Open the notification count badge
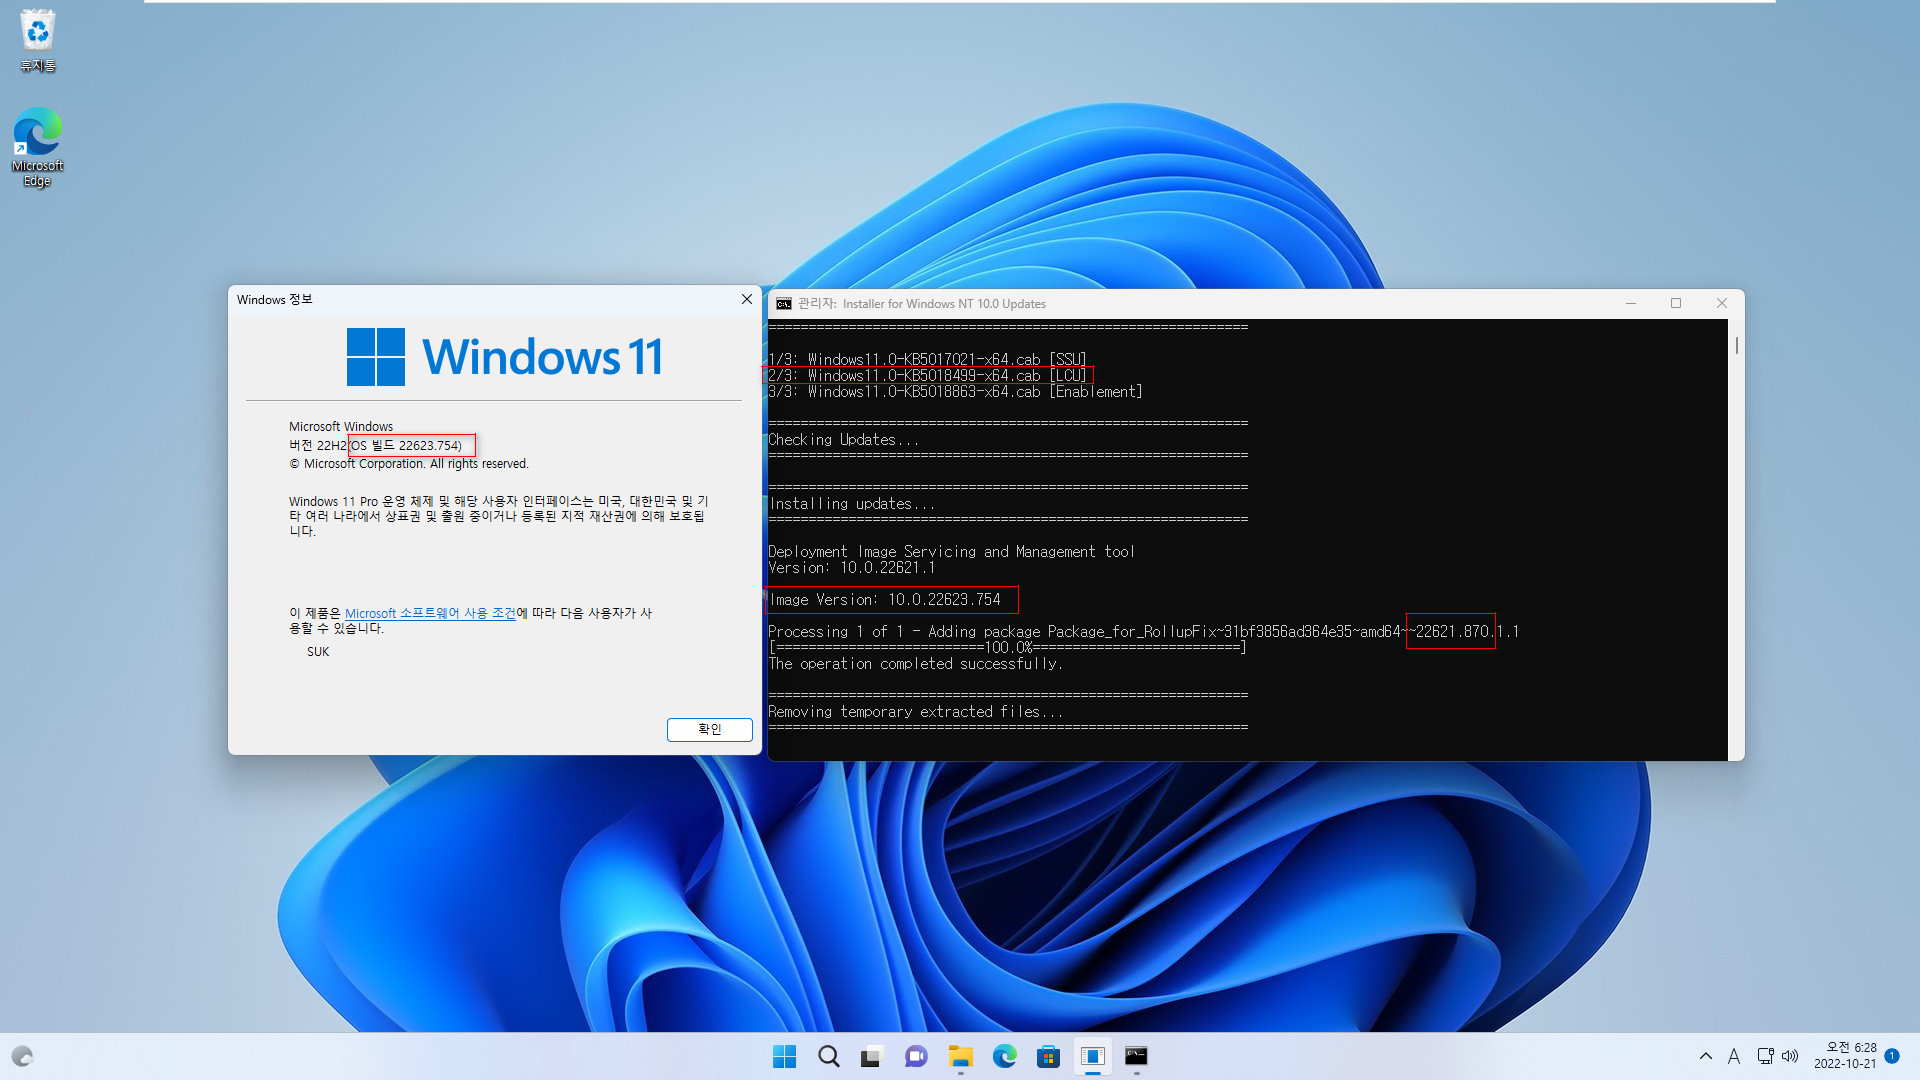Screen dimensions: 1920x1080 coord(1892,1056)
